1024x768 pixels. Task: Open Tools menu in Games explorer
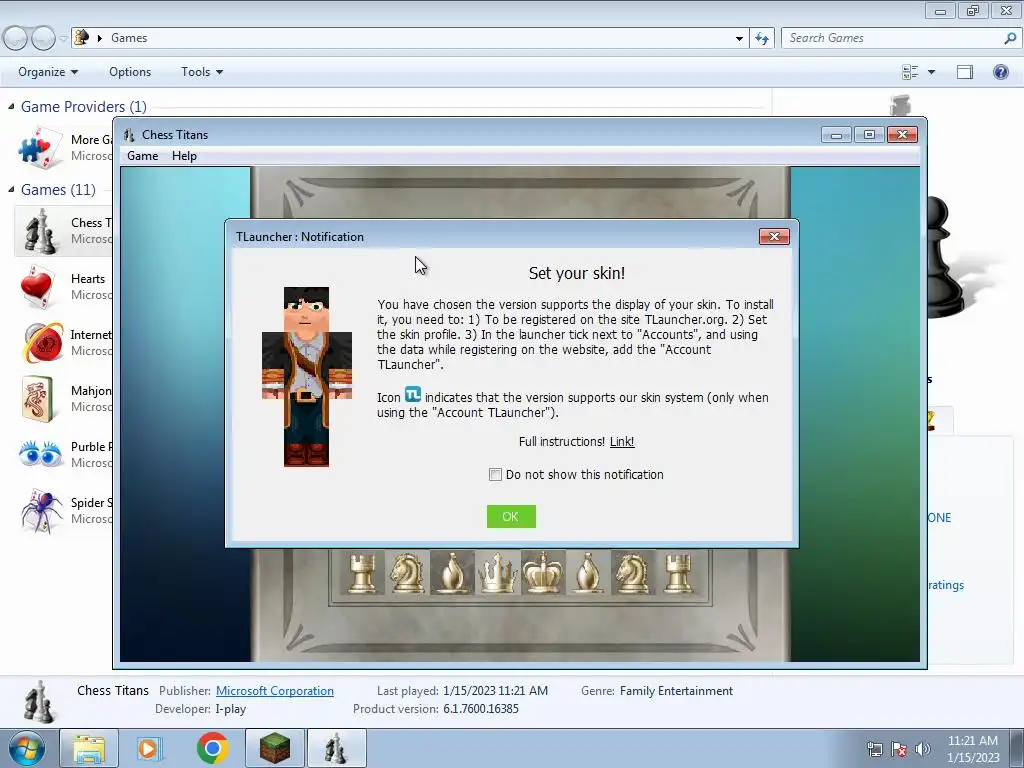tap(202, 72)
